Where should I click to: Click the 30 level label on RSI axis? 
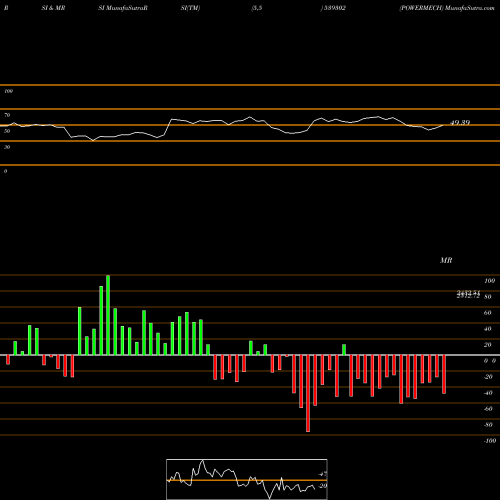click(x=7, y=147)
